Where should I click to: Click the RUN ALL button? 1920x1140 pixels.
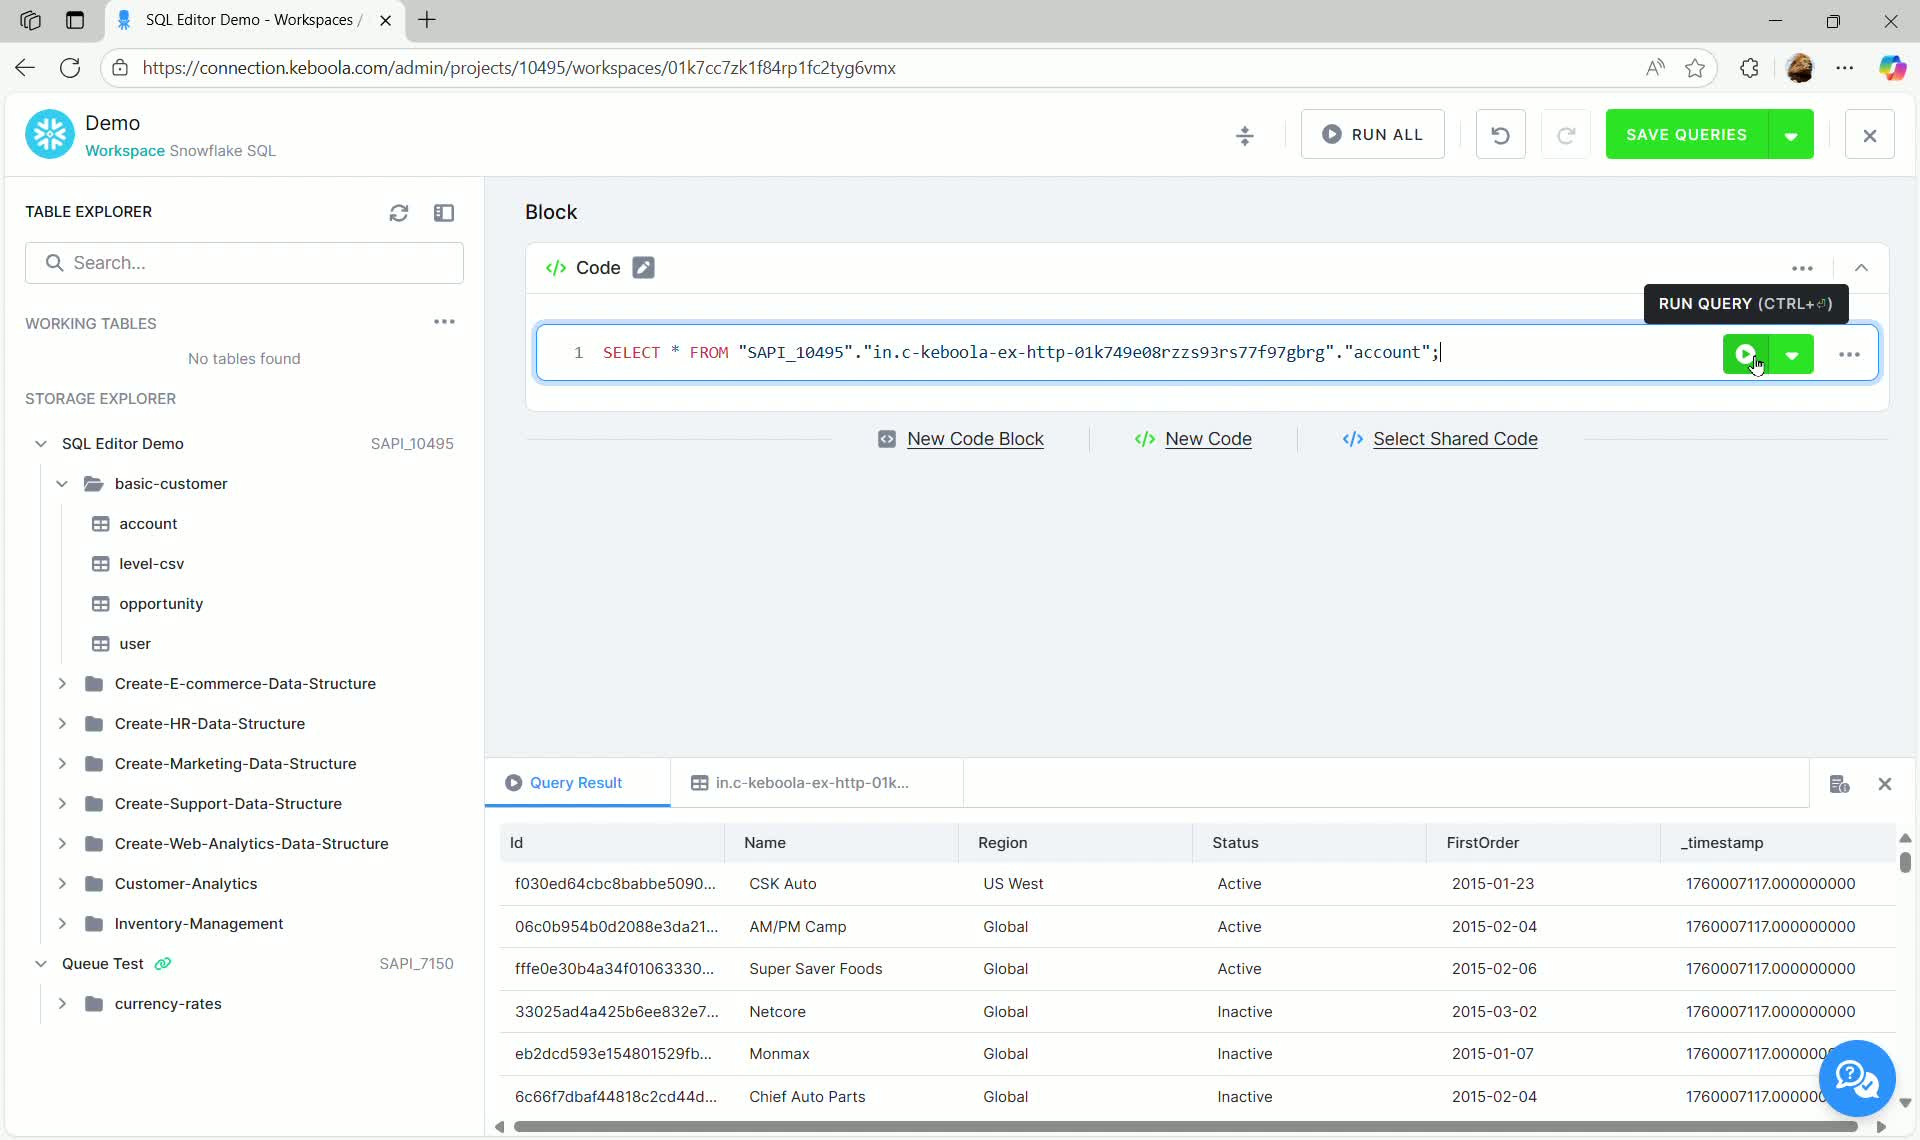pyautogui.click(x=1372, y=134)
